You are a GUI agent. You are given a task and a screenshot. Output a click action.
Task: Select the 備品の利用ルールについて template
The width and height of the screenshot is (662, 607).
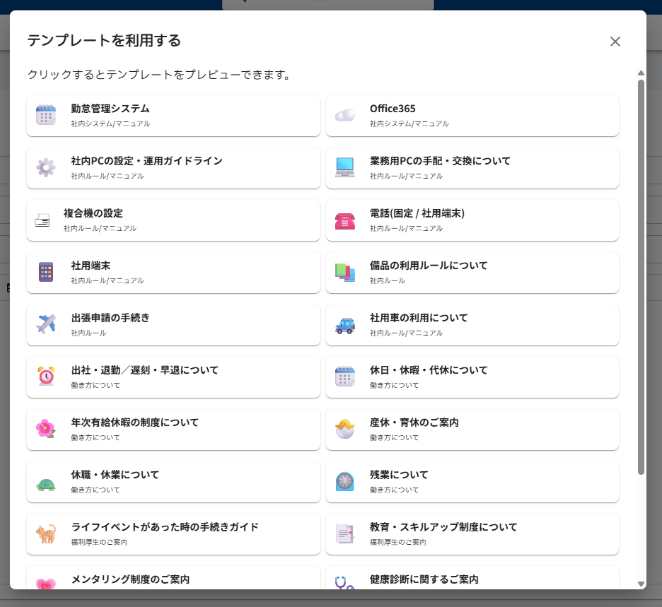472,272
